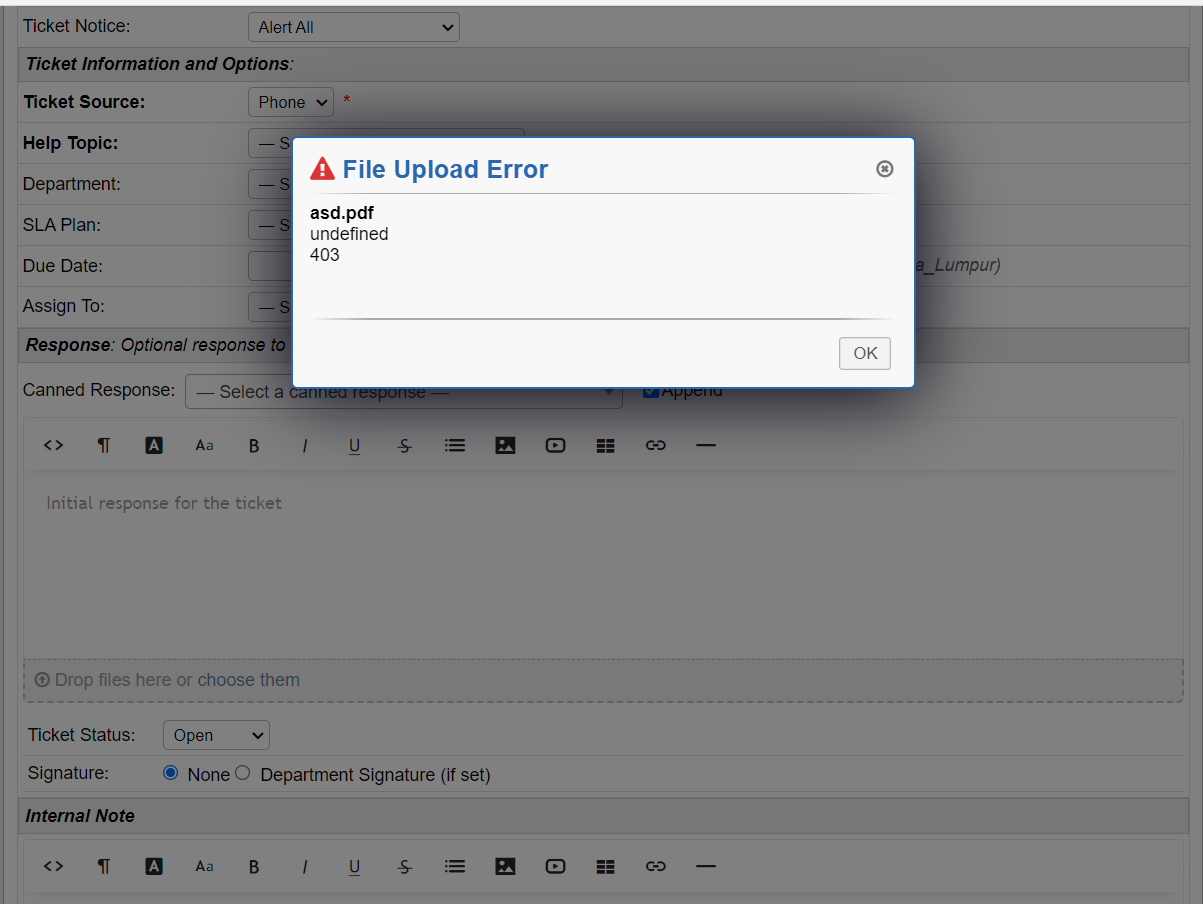Apply italic in response editor toolbar

coord(304,446)
